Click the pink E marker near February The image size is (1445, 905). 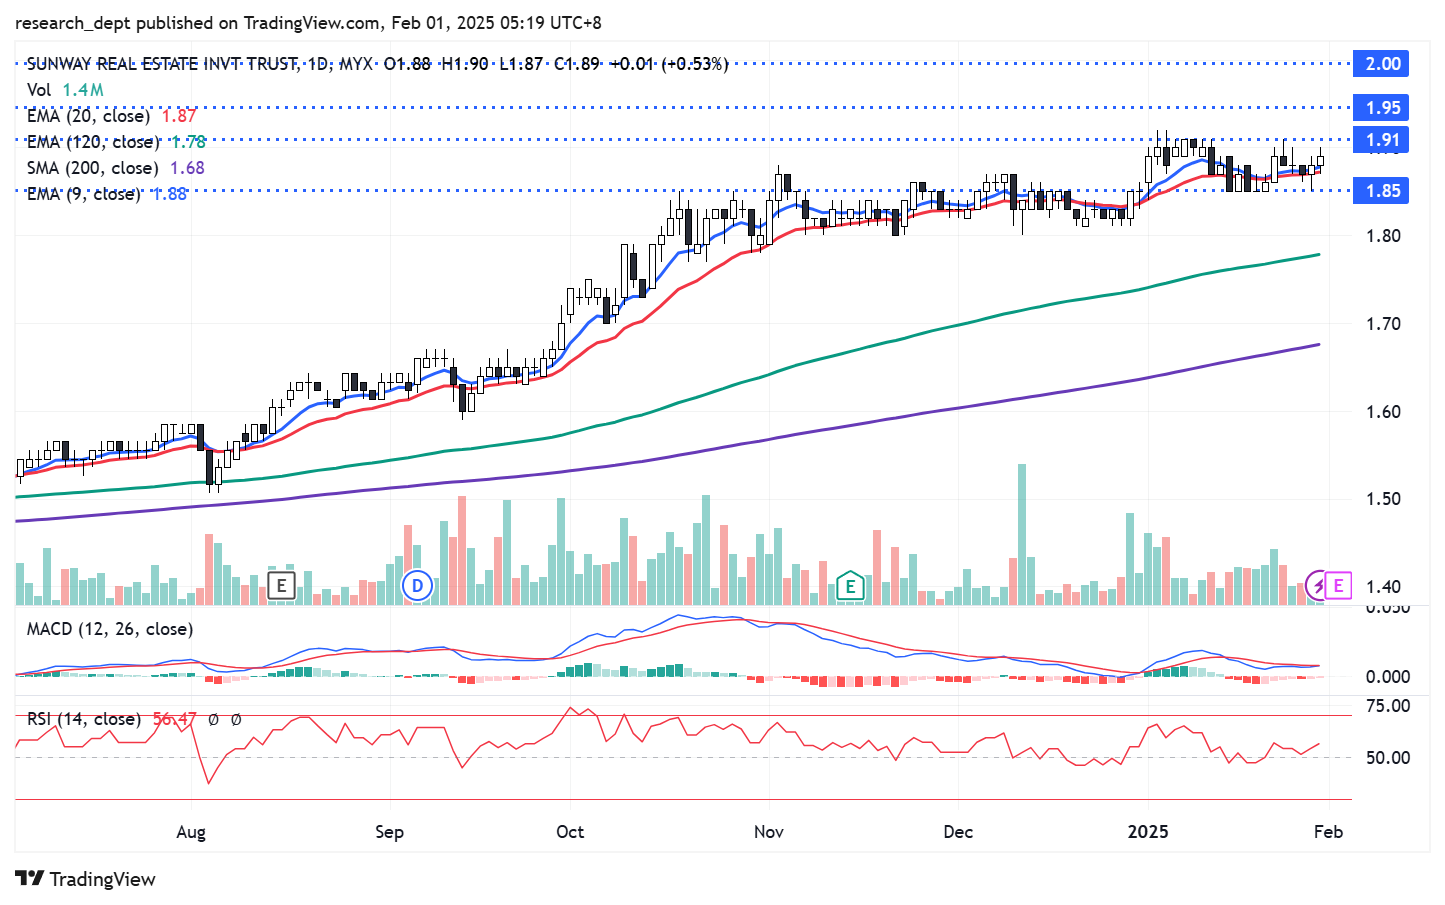1338,586
